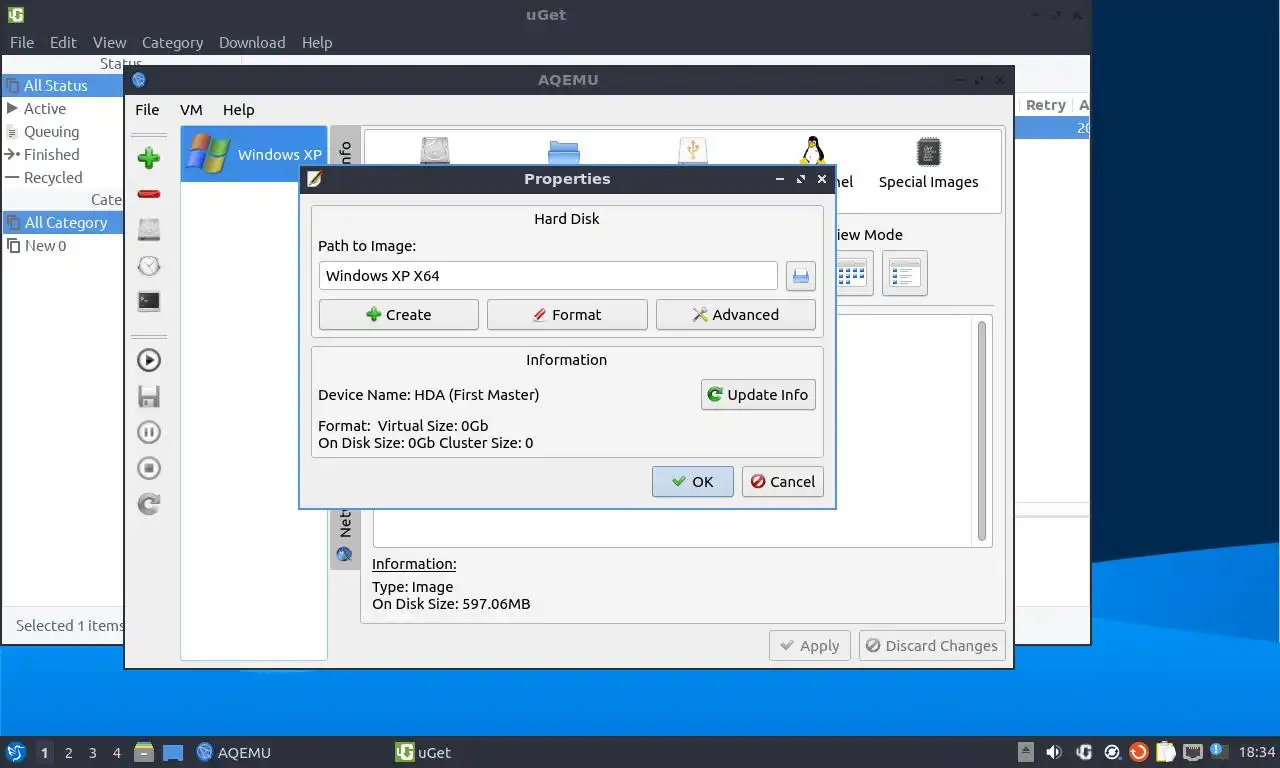Open AQEMU VM menu
The height and width of the screenshot is (768, 1280).
point(191,110)
